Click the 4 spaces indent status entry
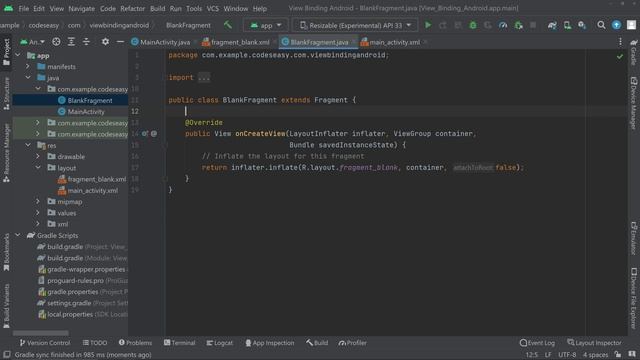 596,355
